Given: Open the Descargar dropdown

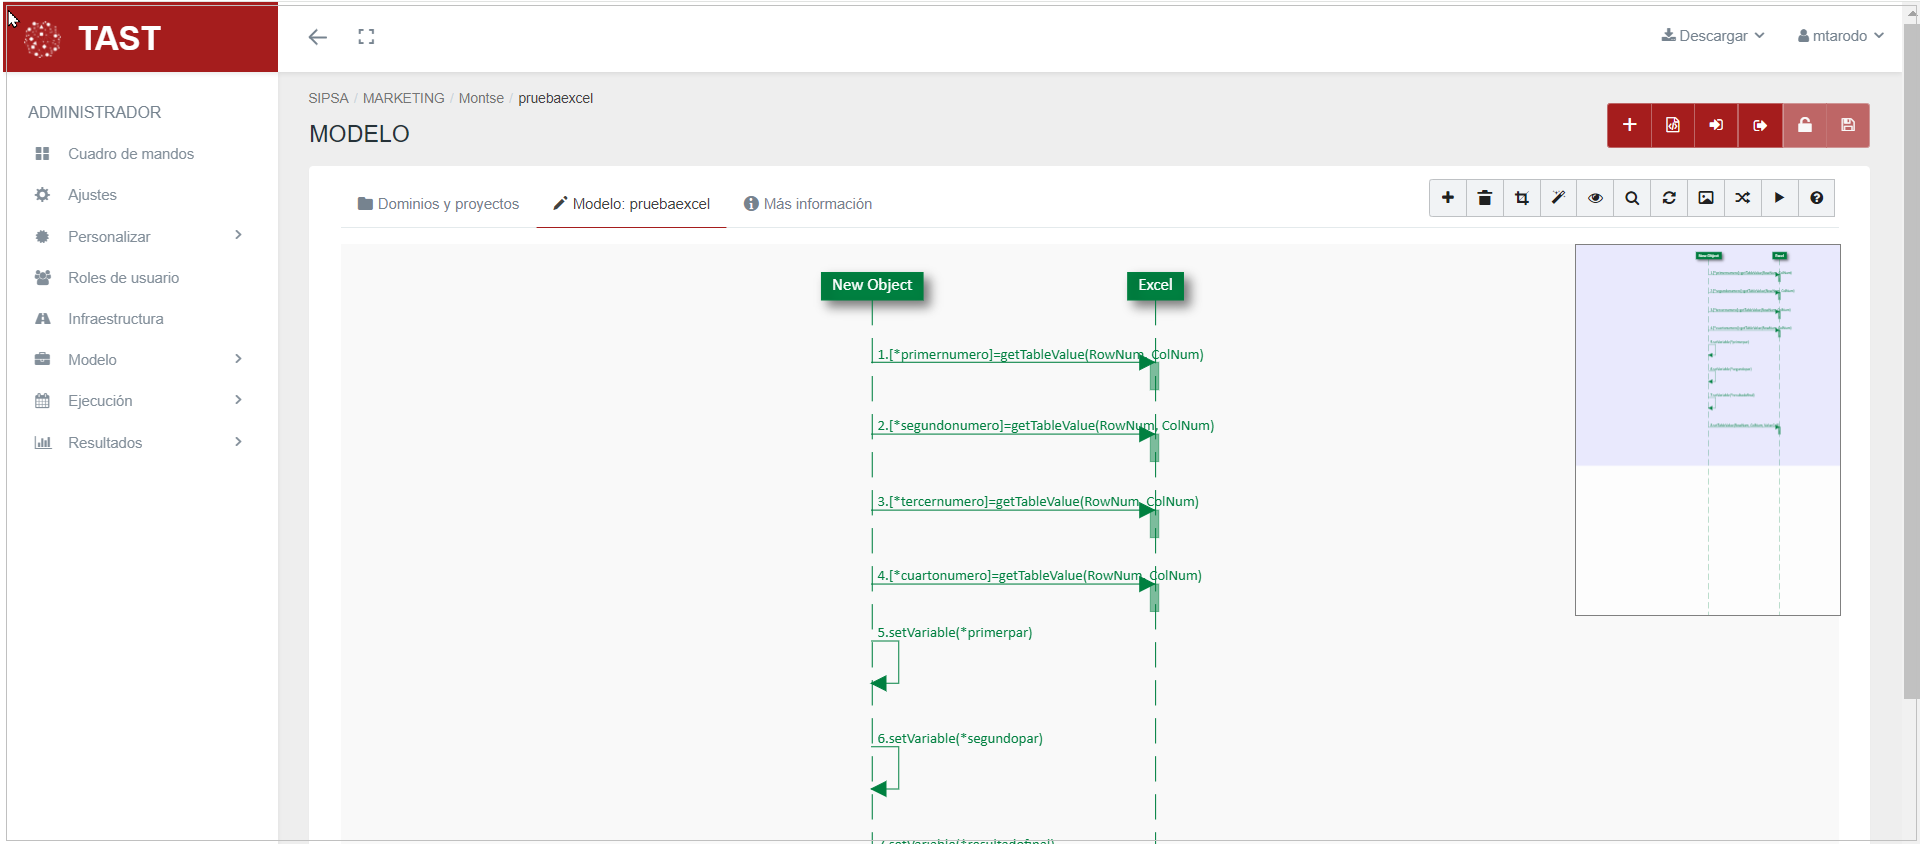Looking at the screenshot, I should (x=1712, y=36).
